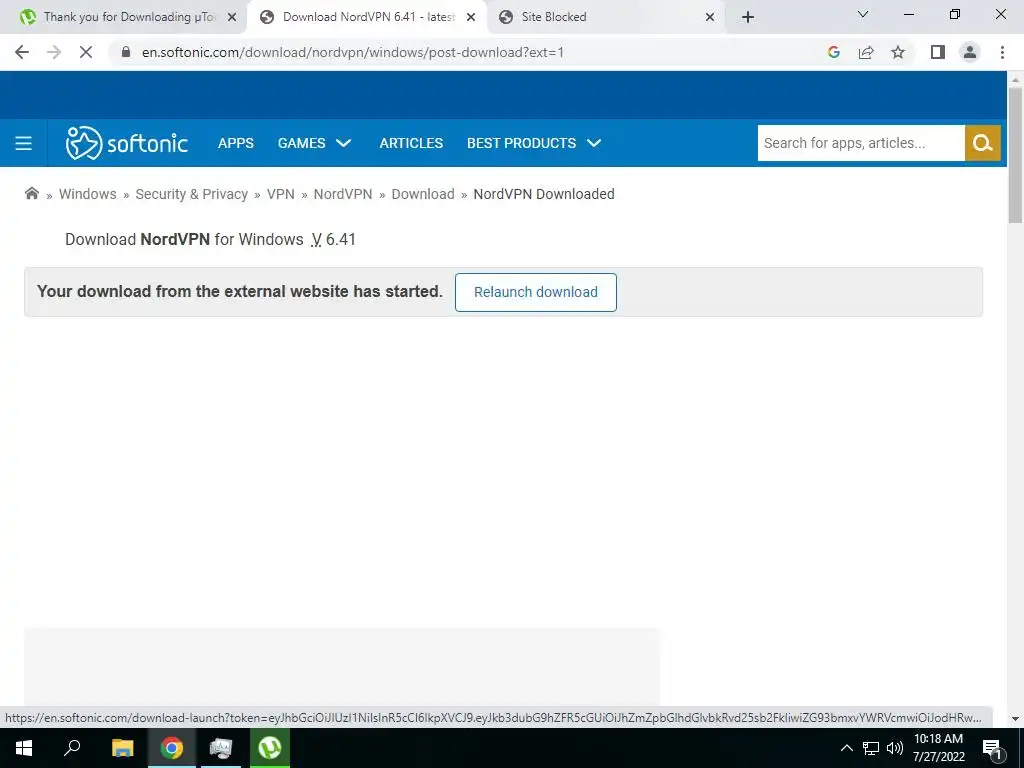Viewport: 1024px width, 768px height.
Task: Close the Site Blocked tab
Action: click(x=710, y=18)
